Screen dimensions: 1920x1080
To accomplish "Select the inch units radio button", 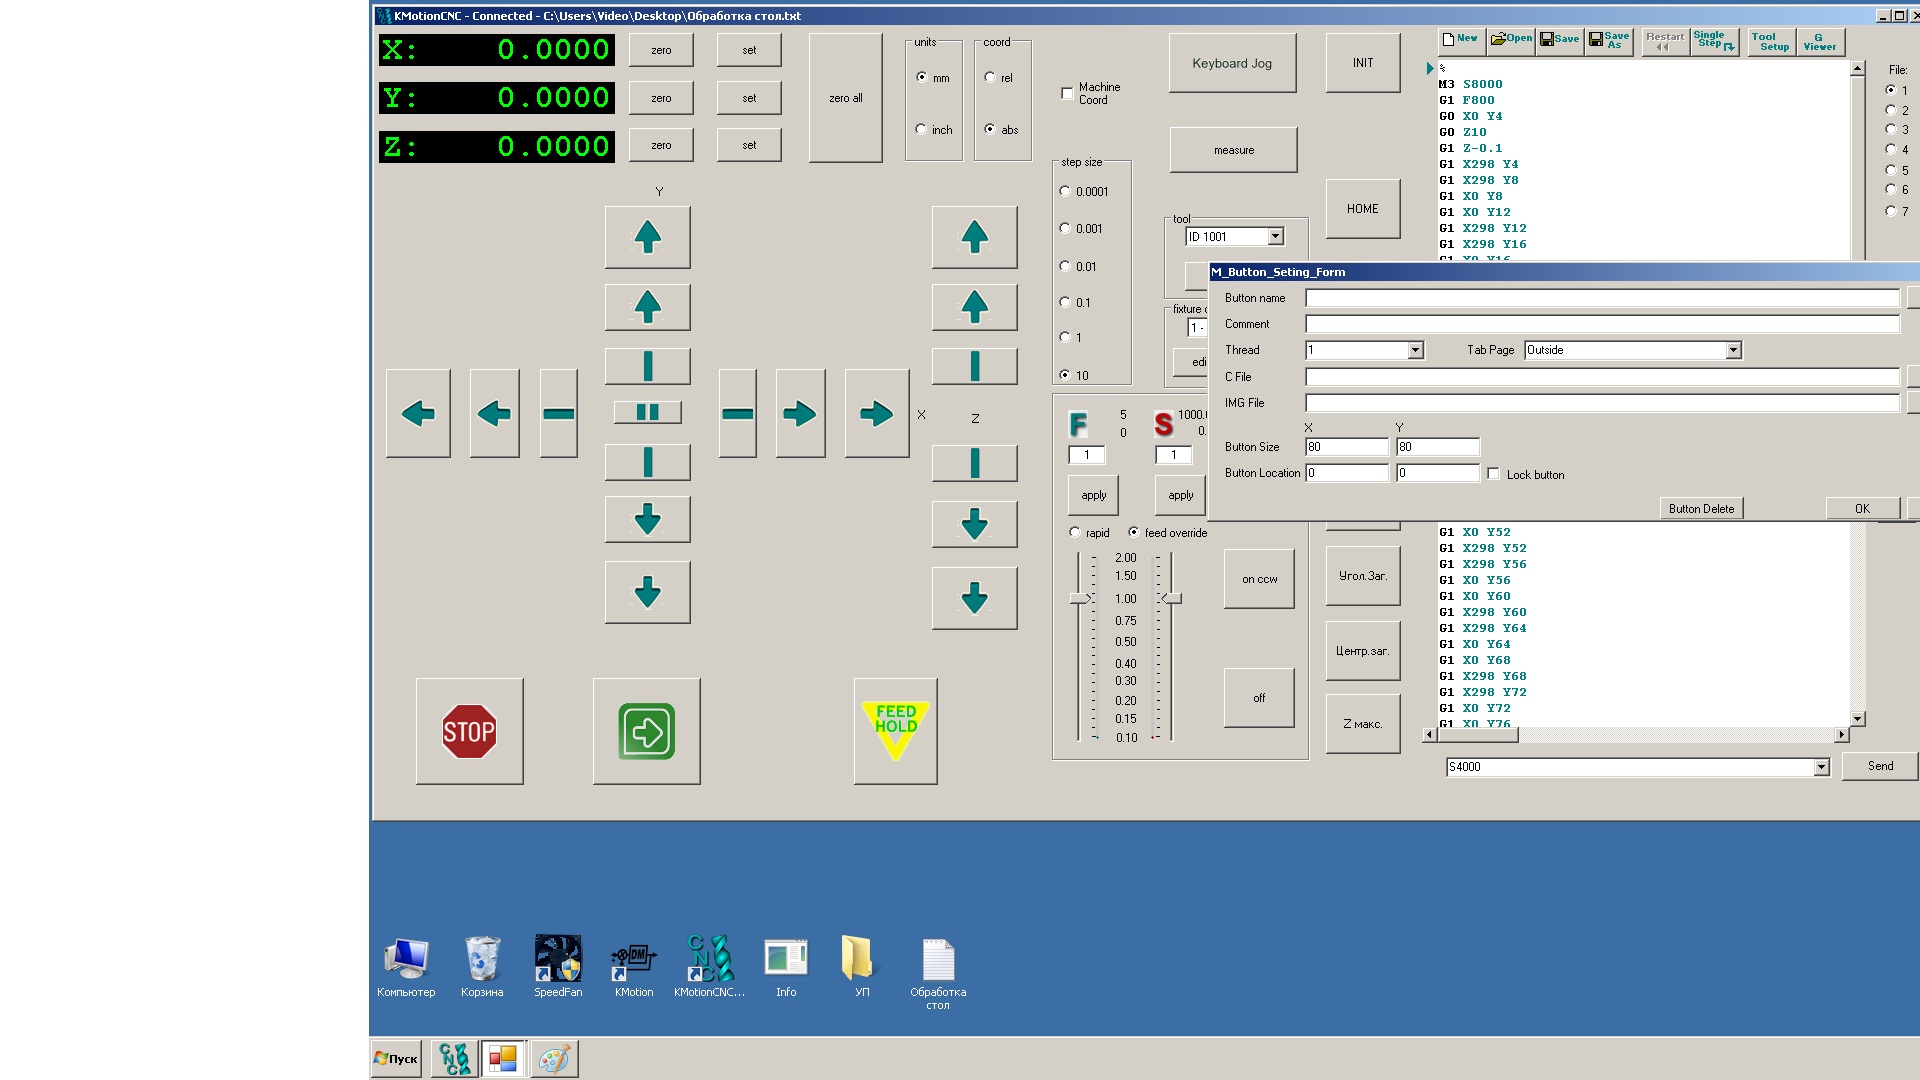I will [921, 129].
